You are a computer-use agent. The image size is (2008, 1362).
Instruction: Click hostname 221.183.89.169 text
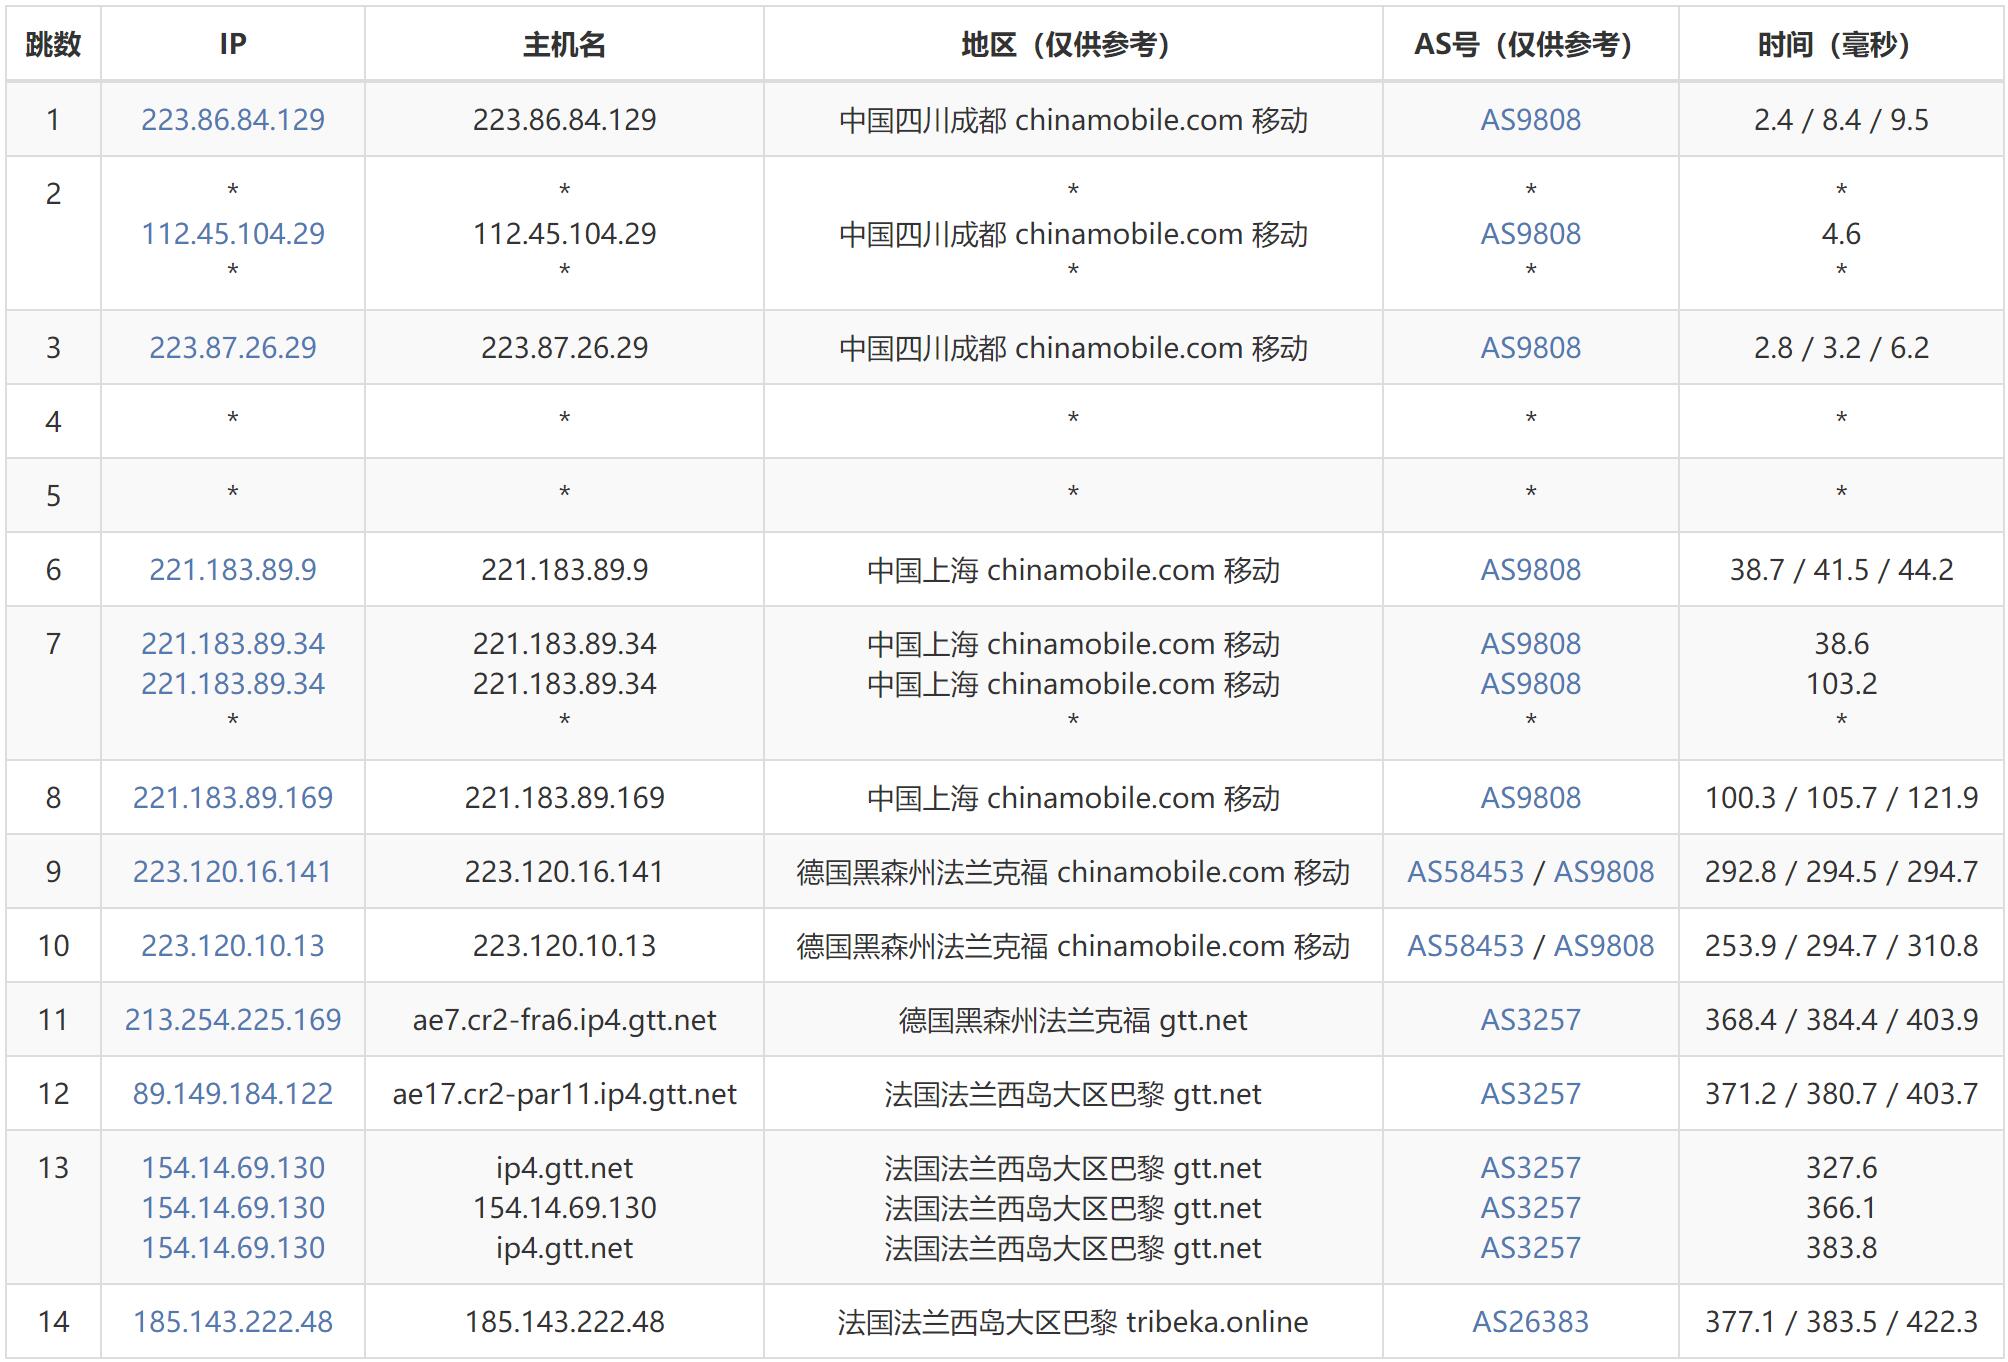pyautogui.click(x=564, y=798)
